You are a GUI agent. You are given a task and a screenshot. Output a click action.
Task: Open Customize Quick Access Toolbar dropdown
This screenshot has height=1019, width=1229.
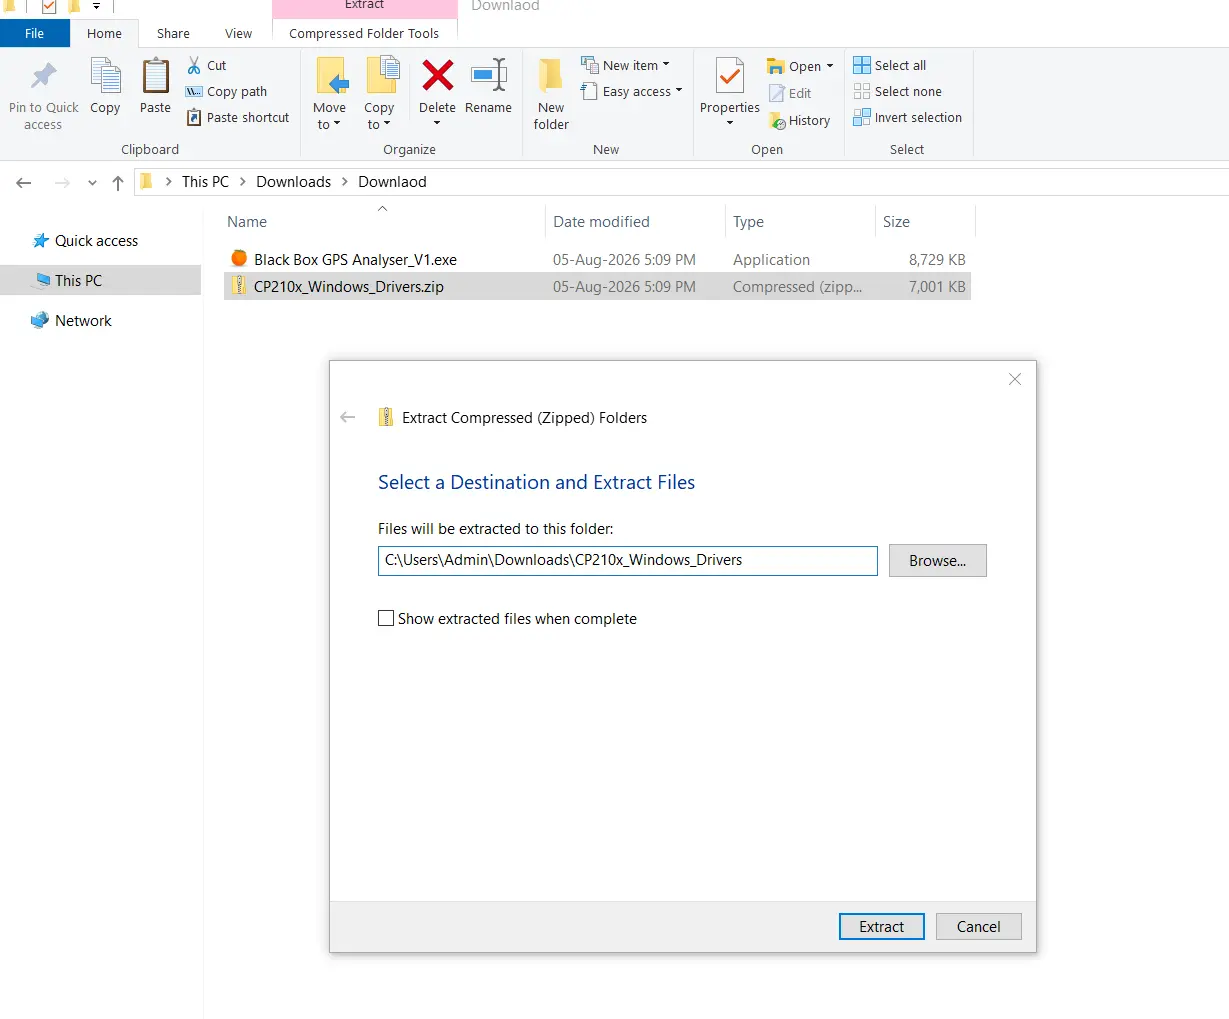(96, 6)
